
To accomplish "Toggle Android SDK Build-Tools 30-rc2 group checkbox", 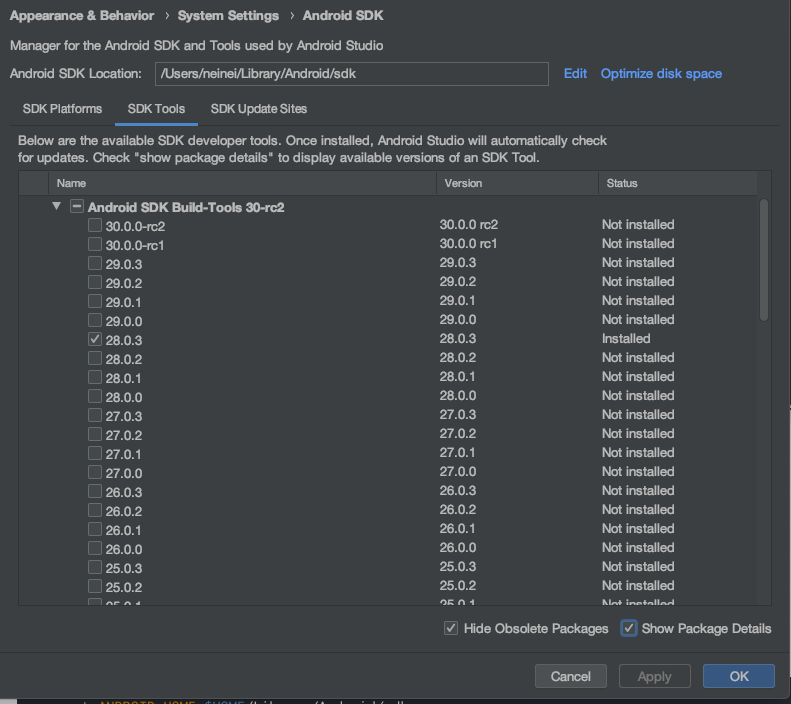I will click(x=77, y=206).
